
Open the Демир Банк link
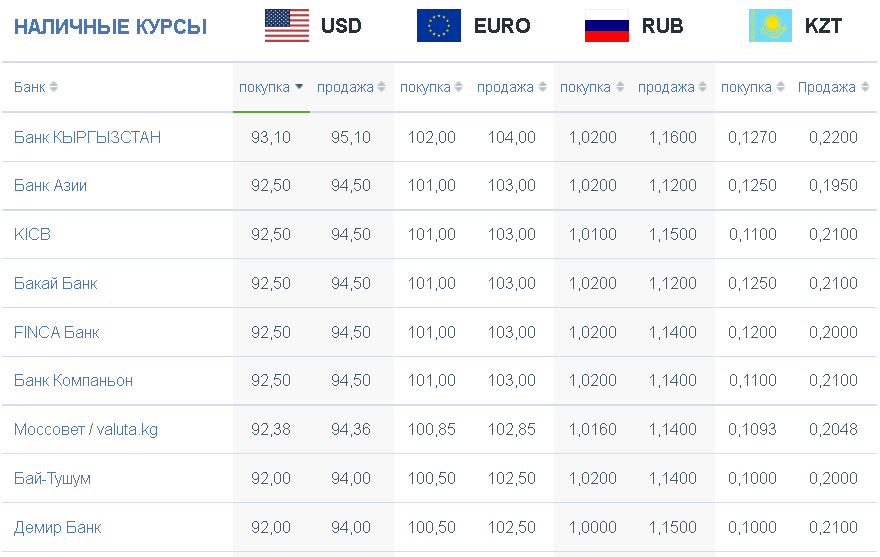point(58,528)
